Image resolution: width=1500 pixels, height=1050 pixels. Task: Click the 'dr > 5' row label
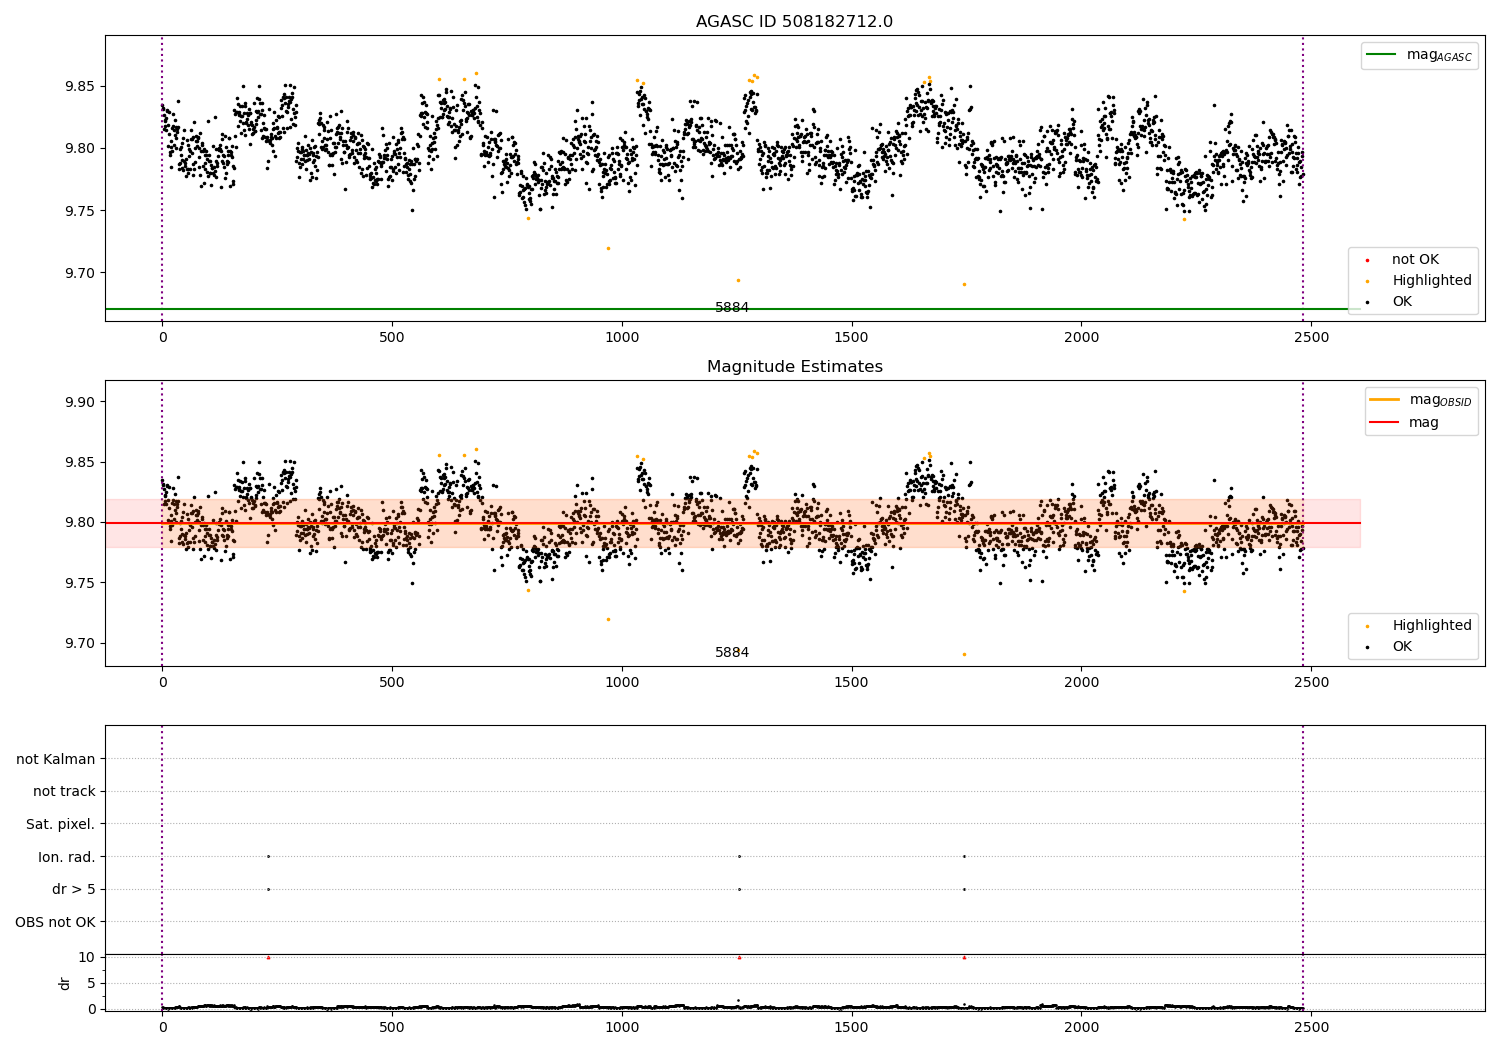(x=73, y=889)
